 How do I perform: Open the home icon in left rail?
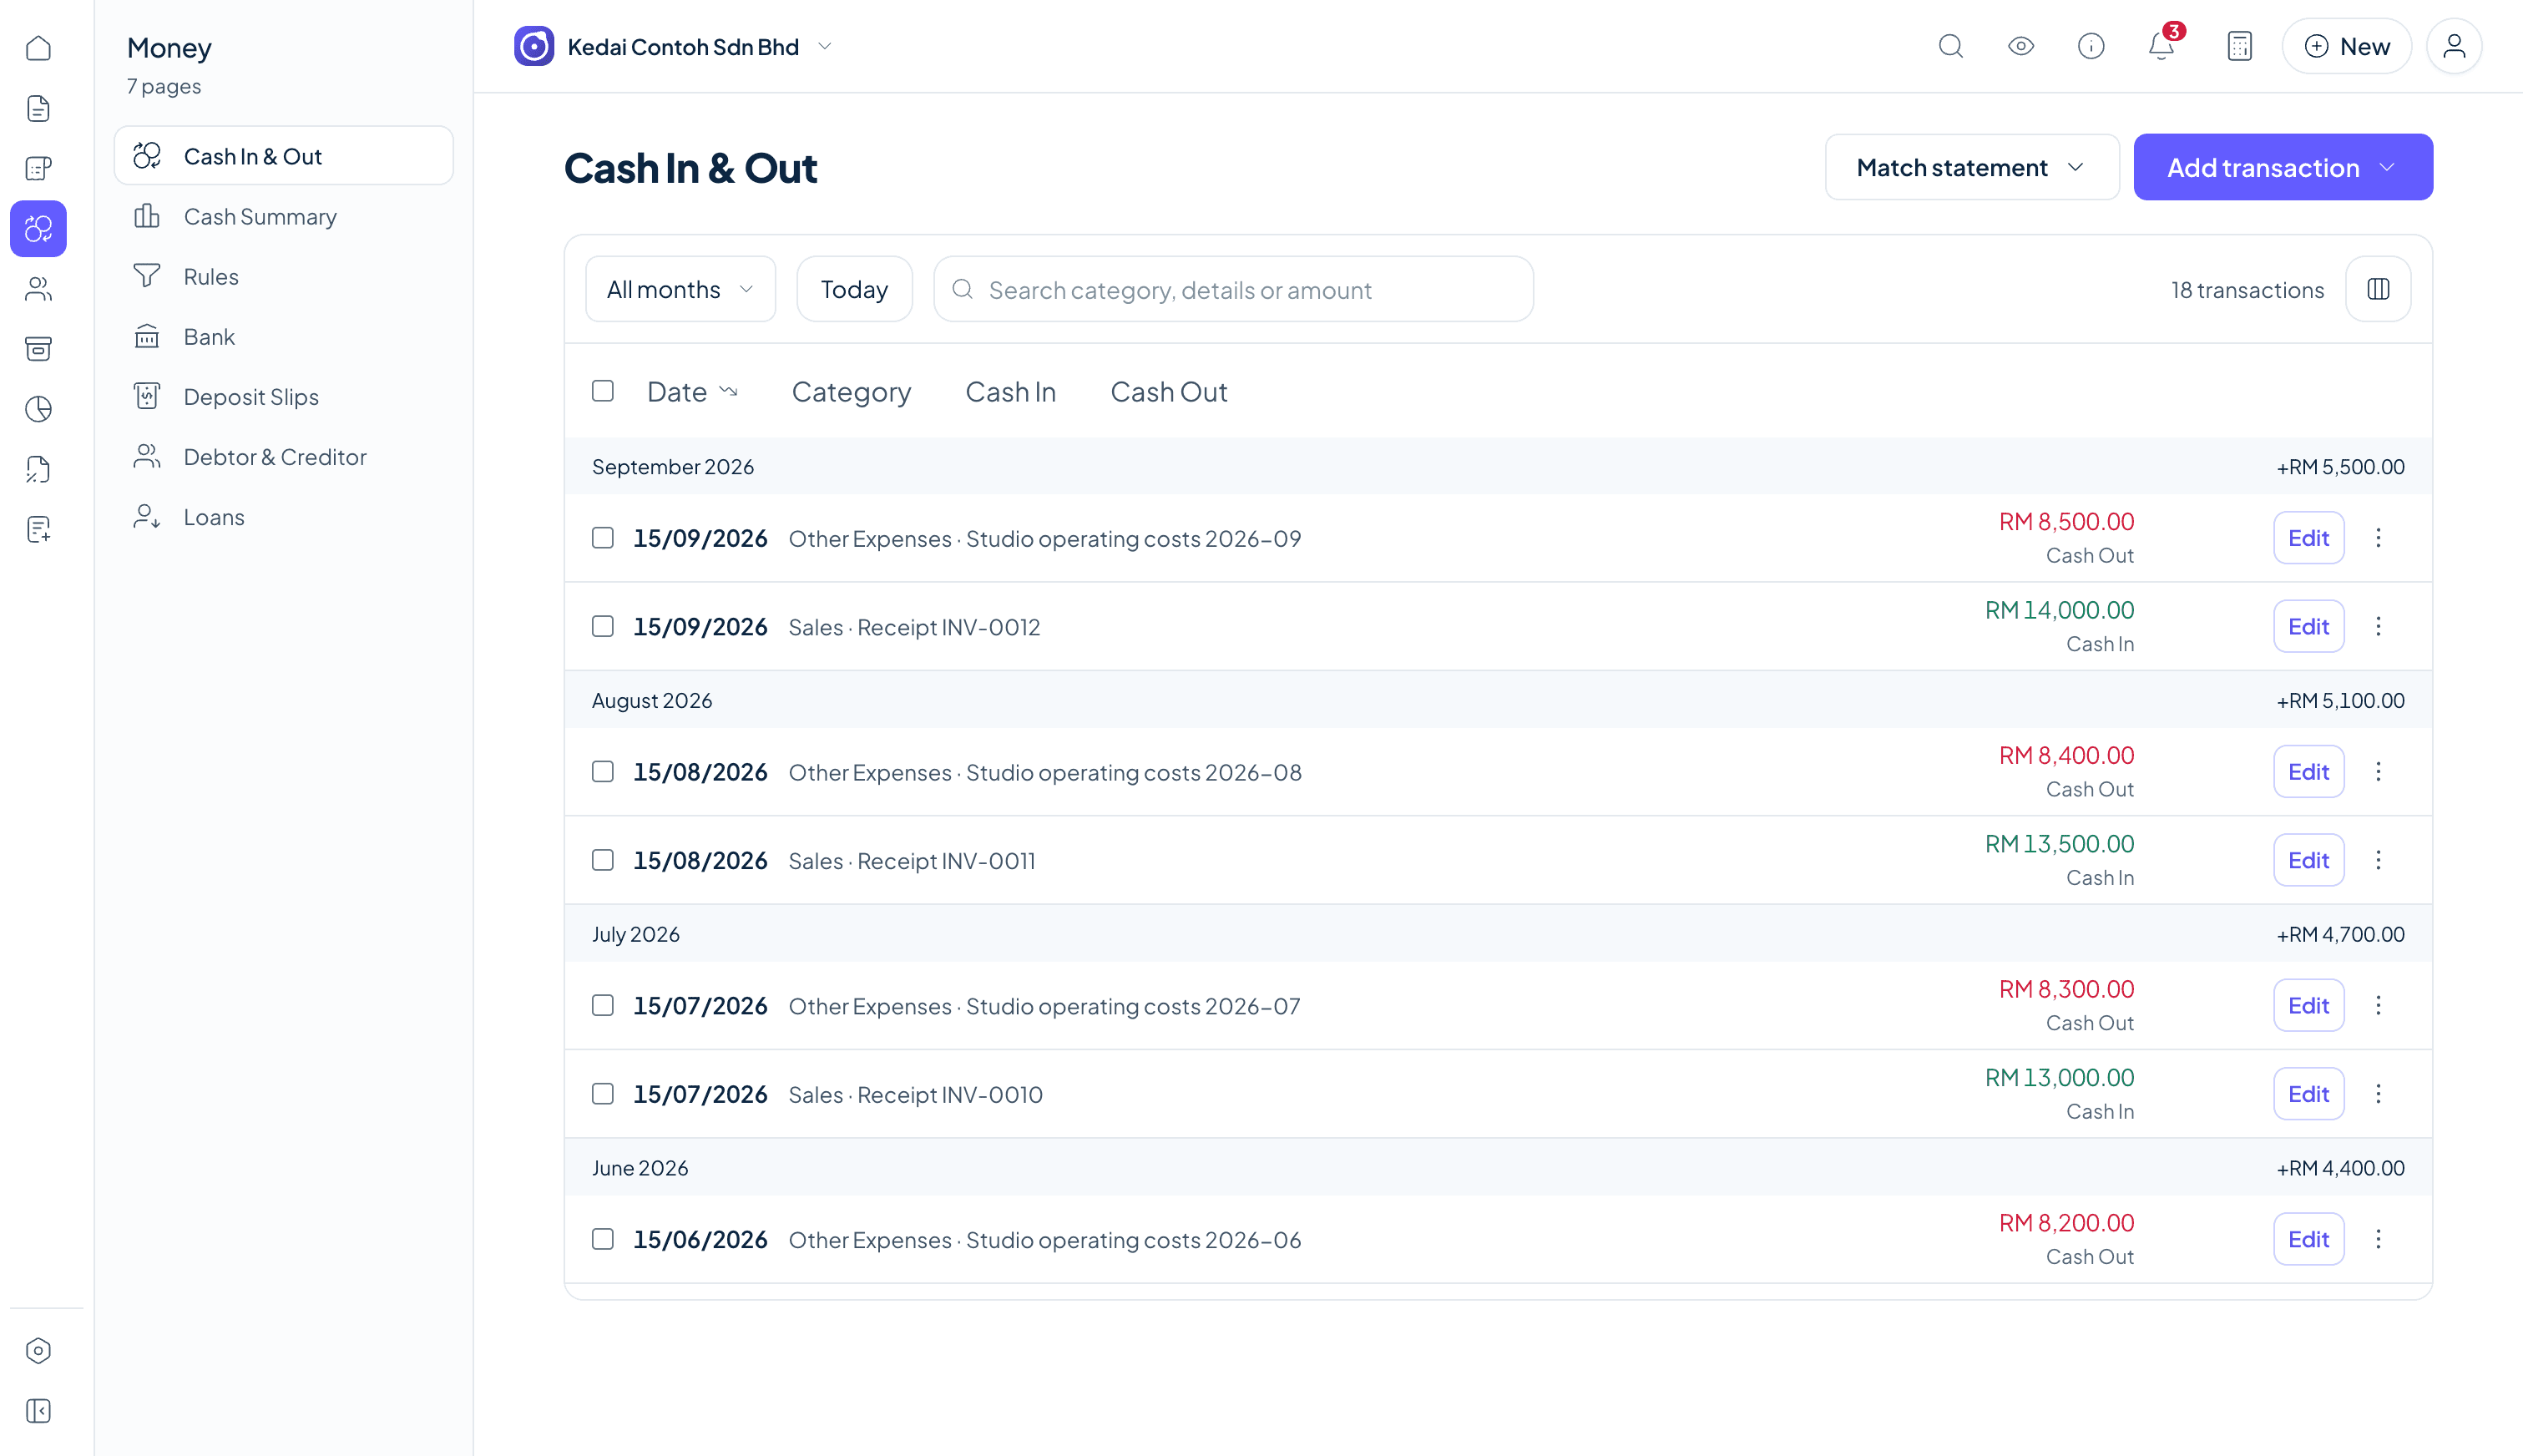(38, 48)
